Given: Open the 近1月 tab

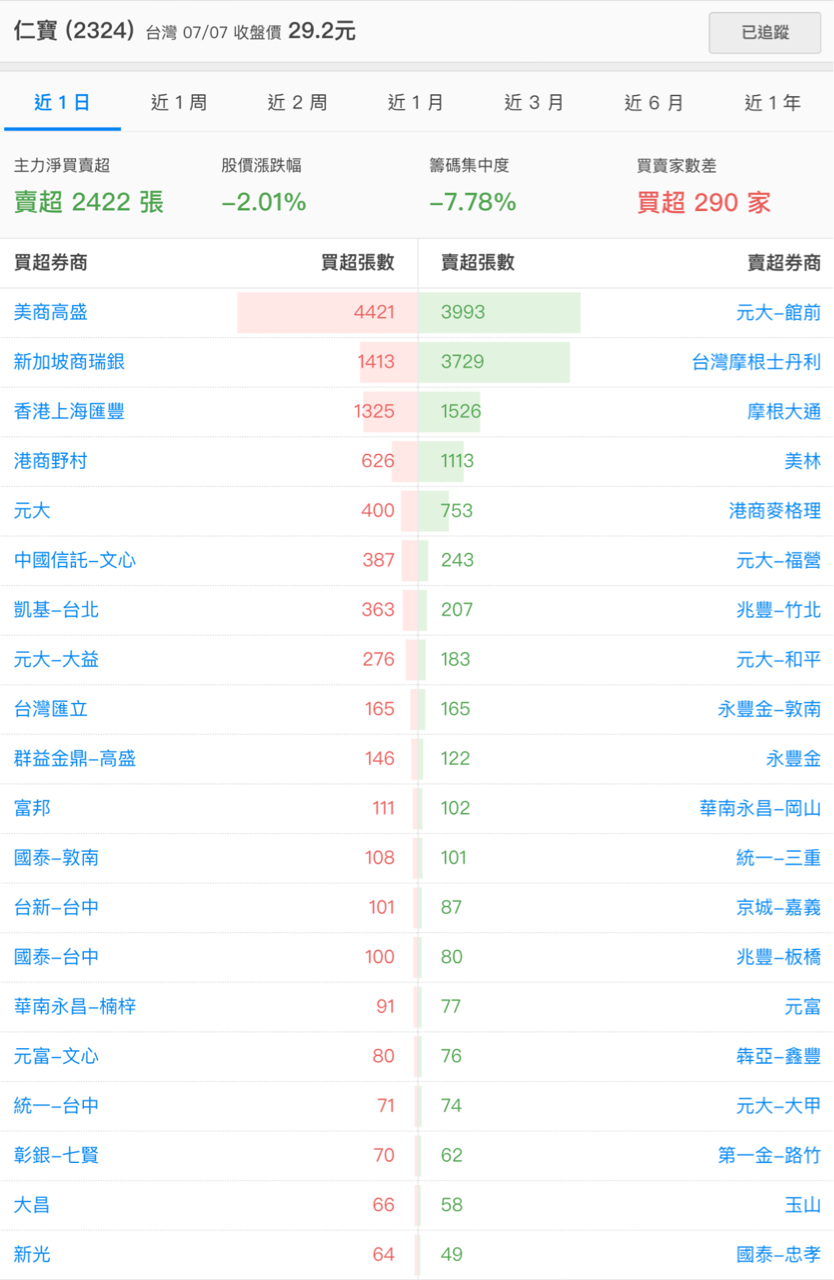Looking at the screenshot, I should [x=416, y=102].
